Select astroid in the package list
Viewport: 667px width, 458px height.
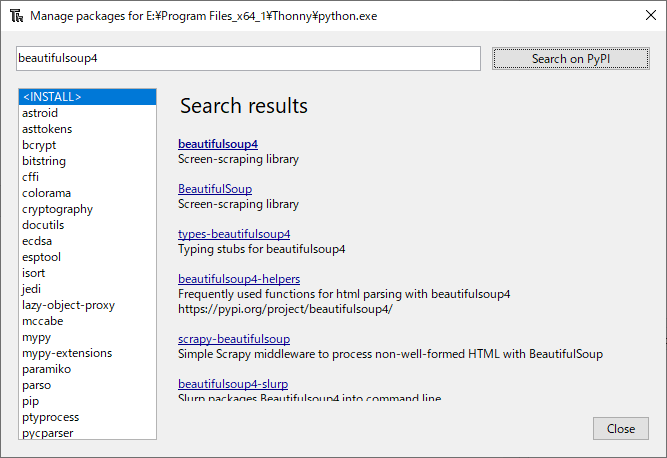tap(88, 113)
